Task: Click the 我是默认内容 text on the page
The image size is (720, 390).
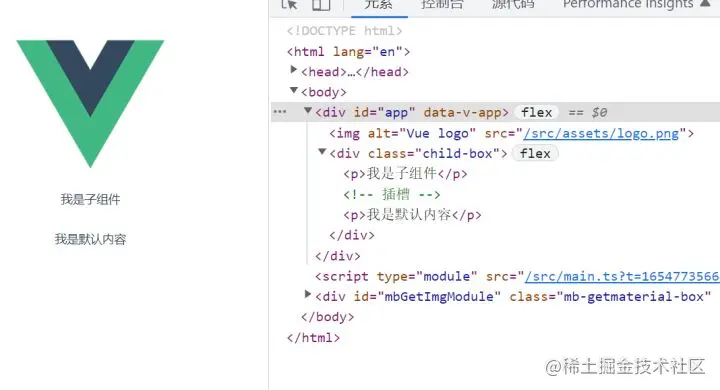Action: click(90, 239)
